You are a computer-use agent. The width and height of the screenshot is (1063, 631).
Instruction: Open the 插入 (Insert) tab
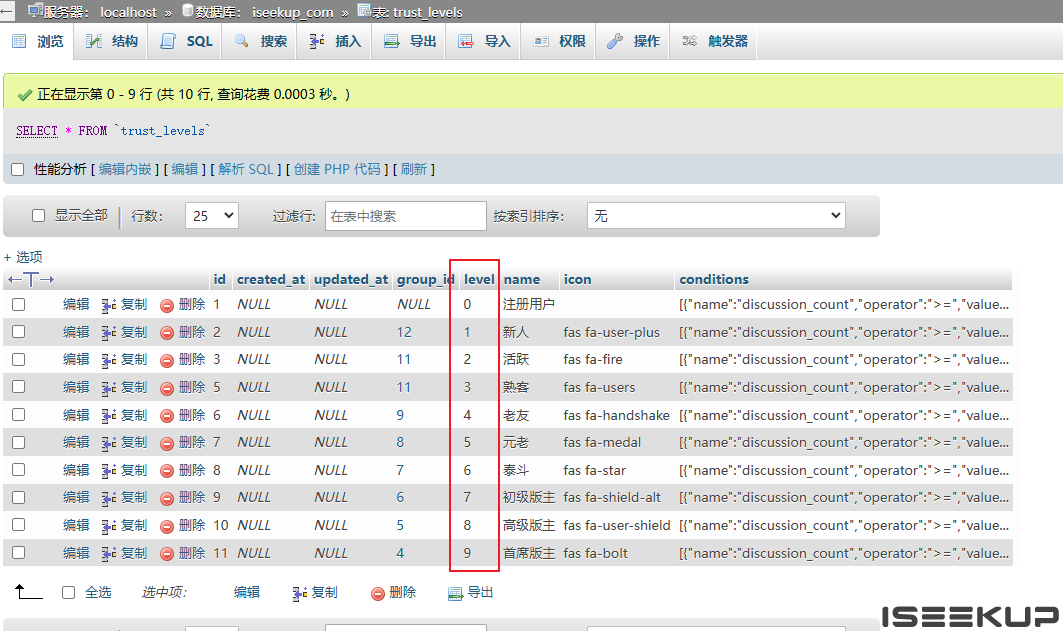336,41
